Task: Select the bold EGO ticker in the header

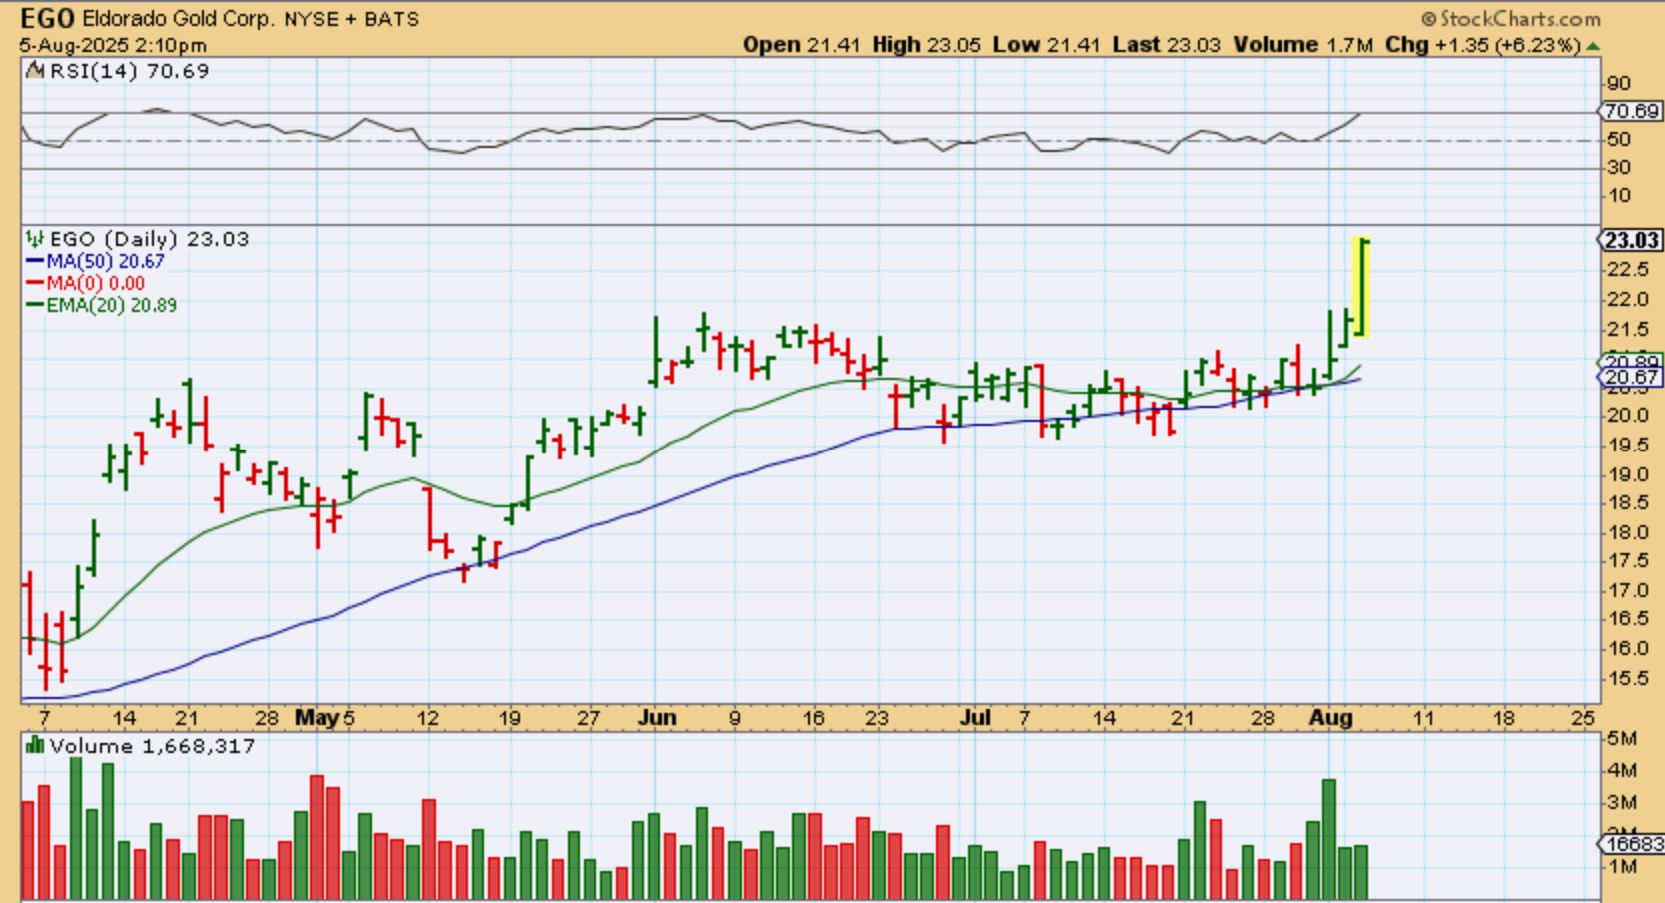Action: click(47, 18)
